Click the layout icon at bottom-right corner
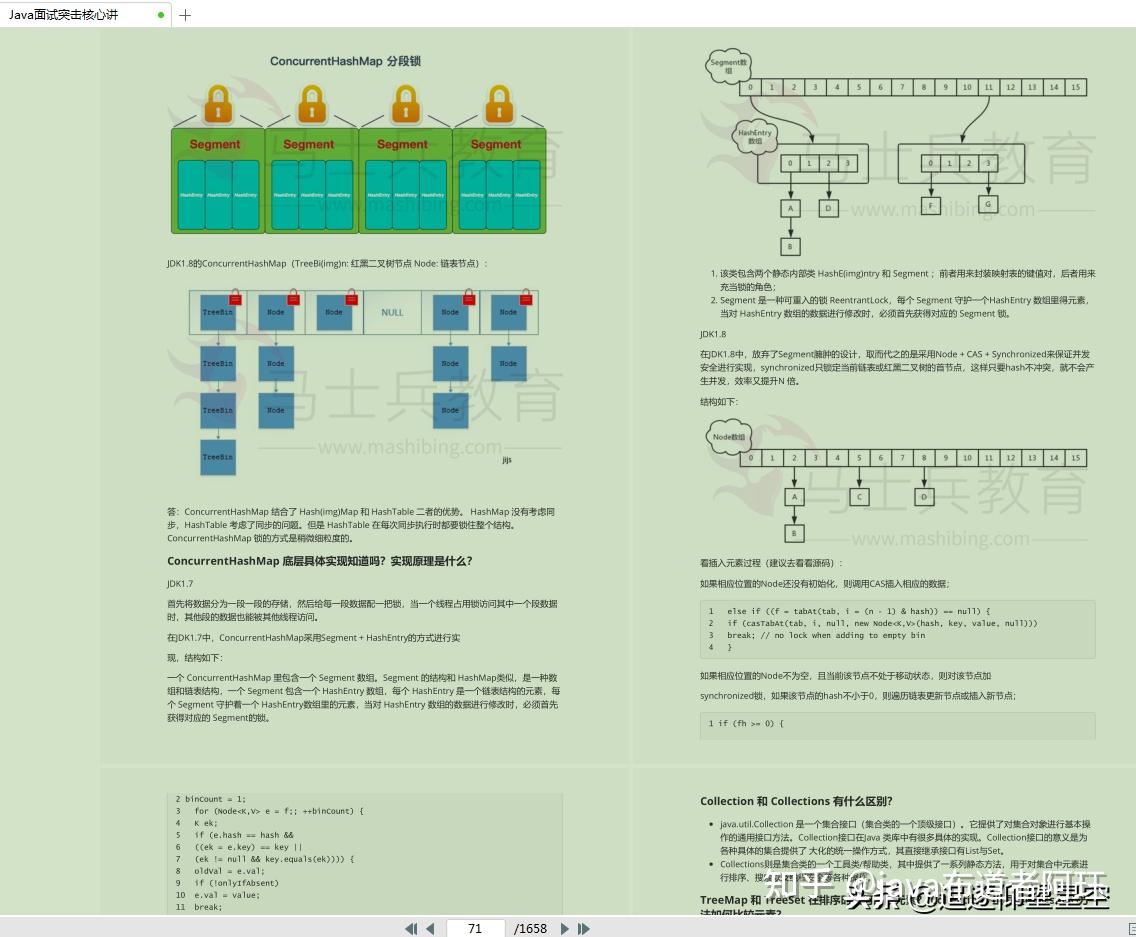 (x=1131, y=928)
